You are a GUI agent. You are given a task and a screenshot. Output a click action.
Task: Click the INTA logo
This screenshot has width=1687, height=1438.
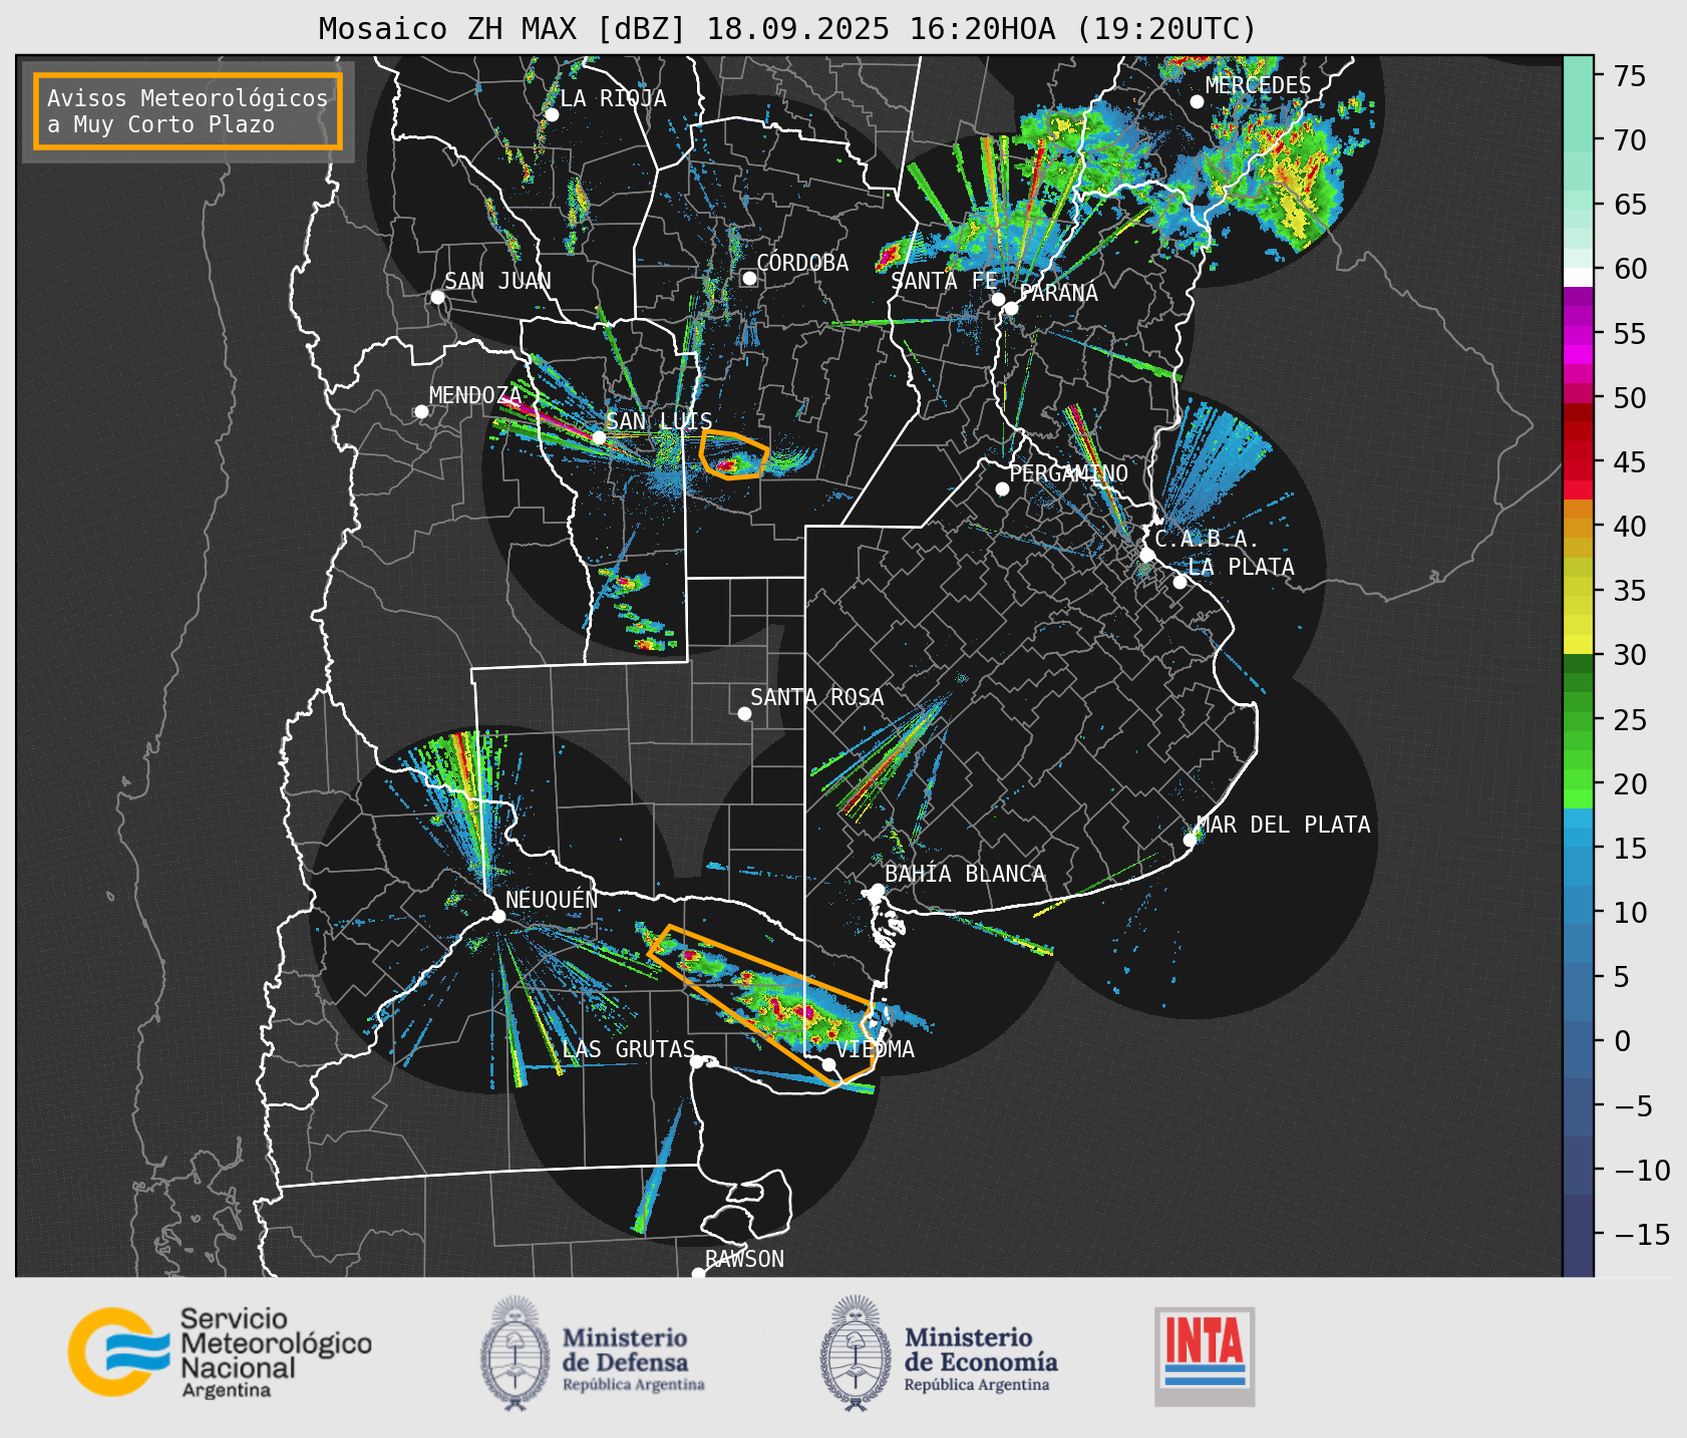1204,1356
